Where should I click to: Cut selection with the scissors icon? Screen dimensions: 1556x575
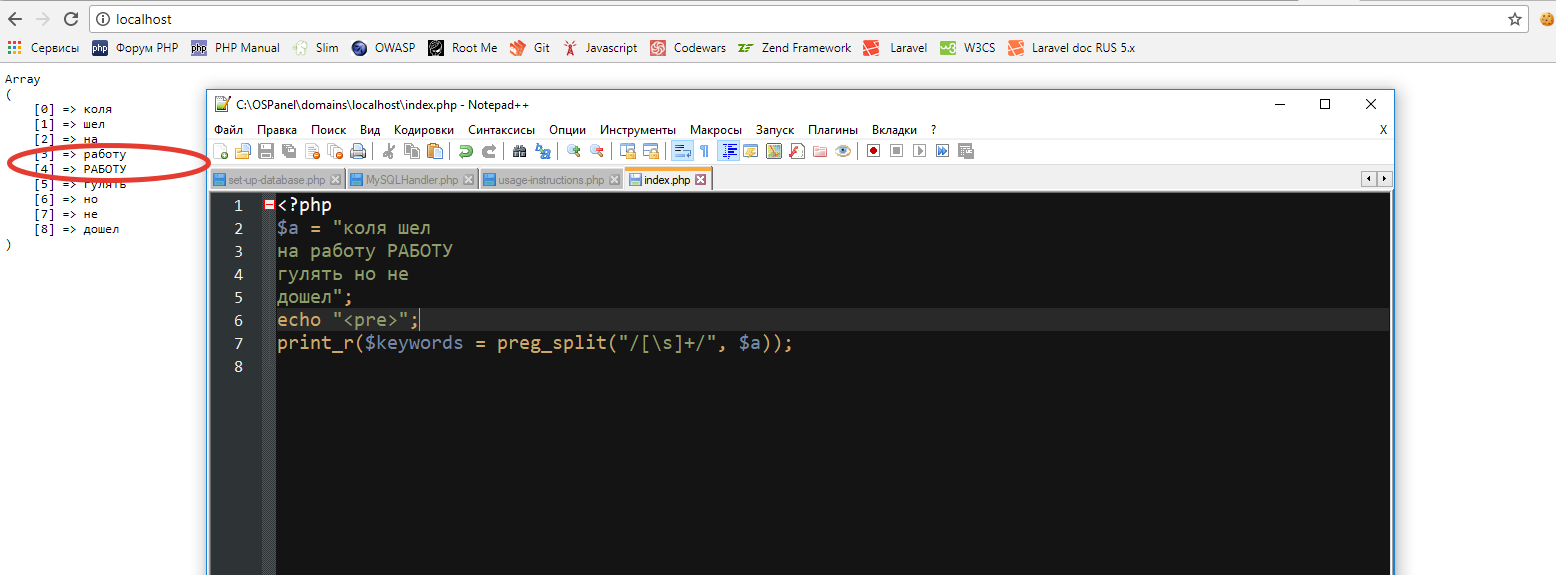(388, 151)
